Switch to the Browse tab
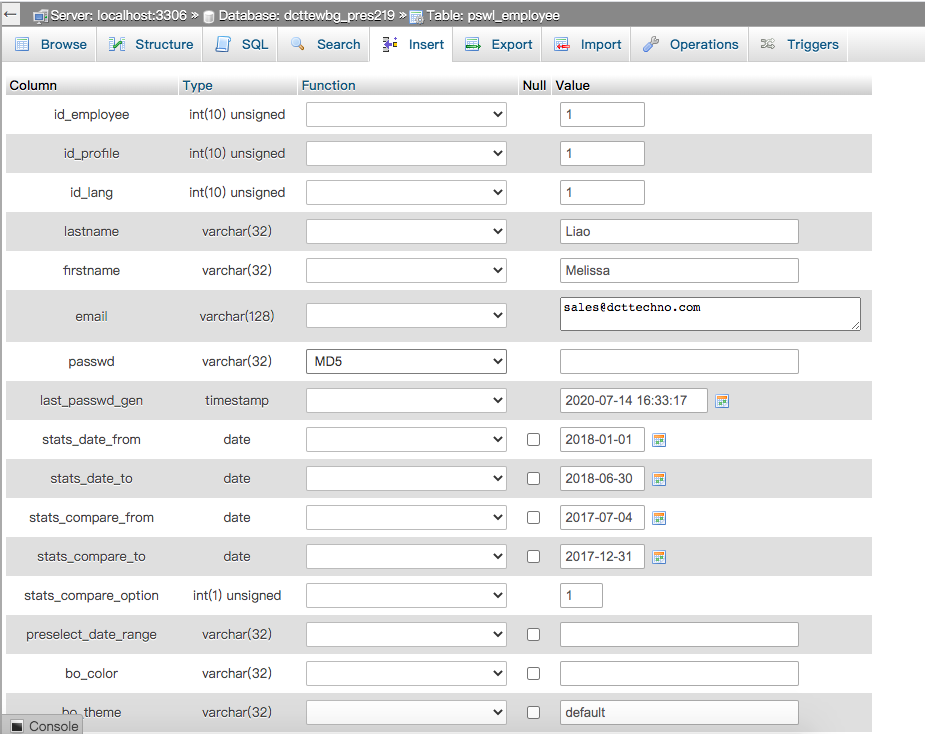Image resolution: width=925 pixels, height=734 pixels. [x=51, y=44]
